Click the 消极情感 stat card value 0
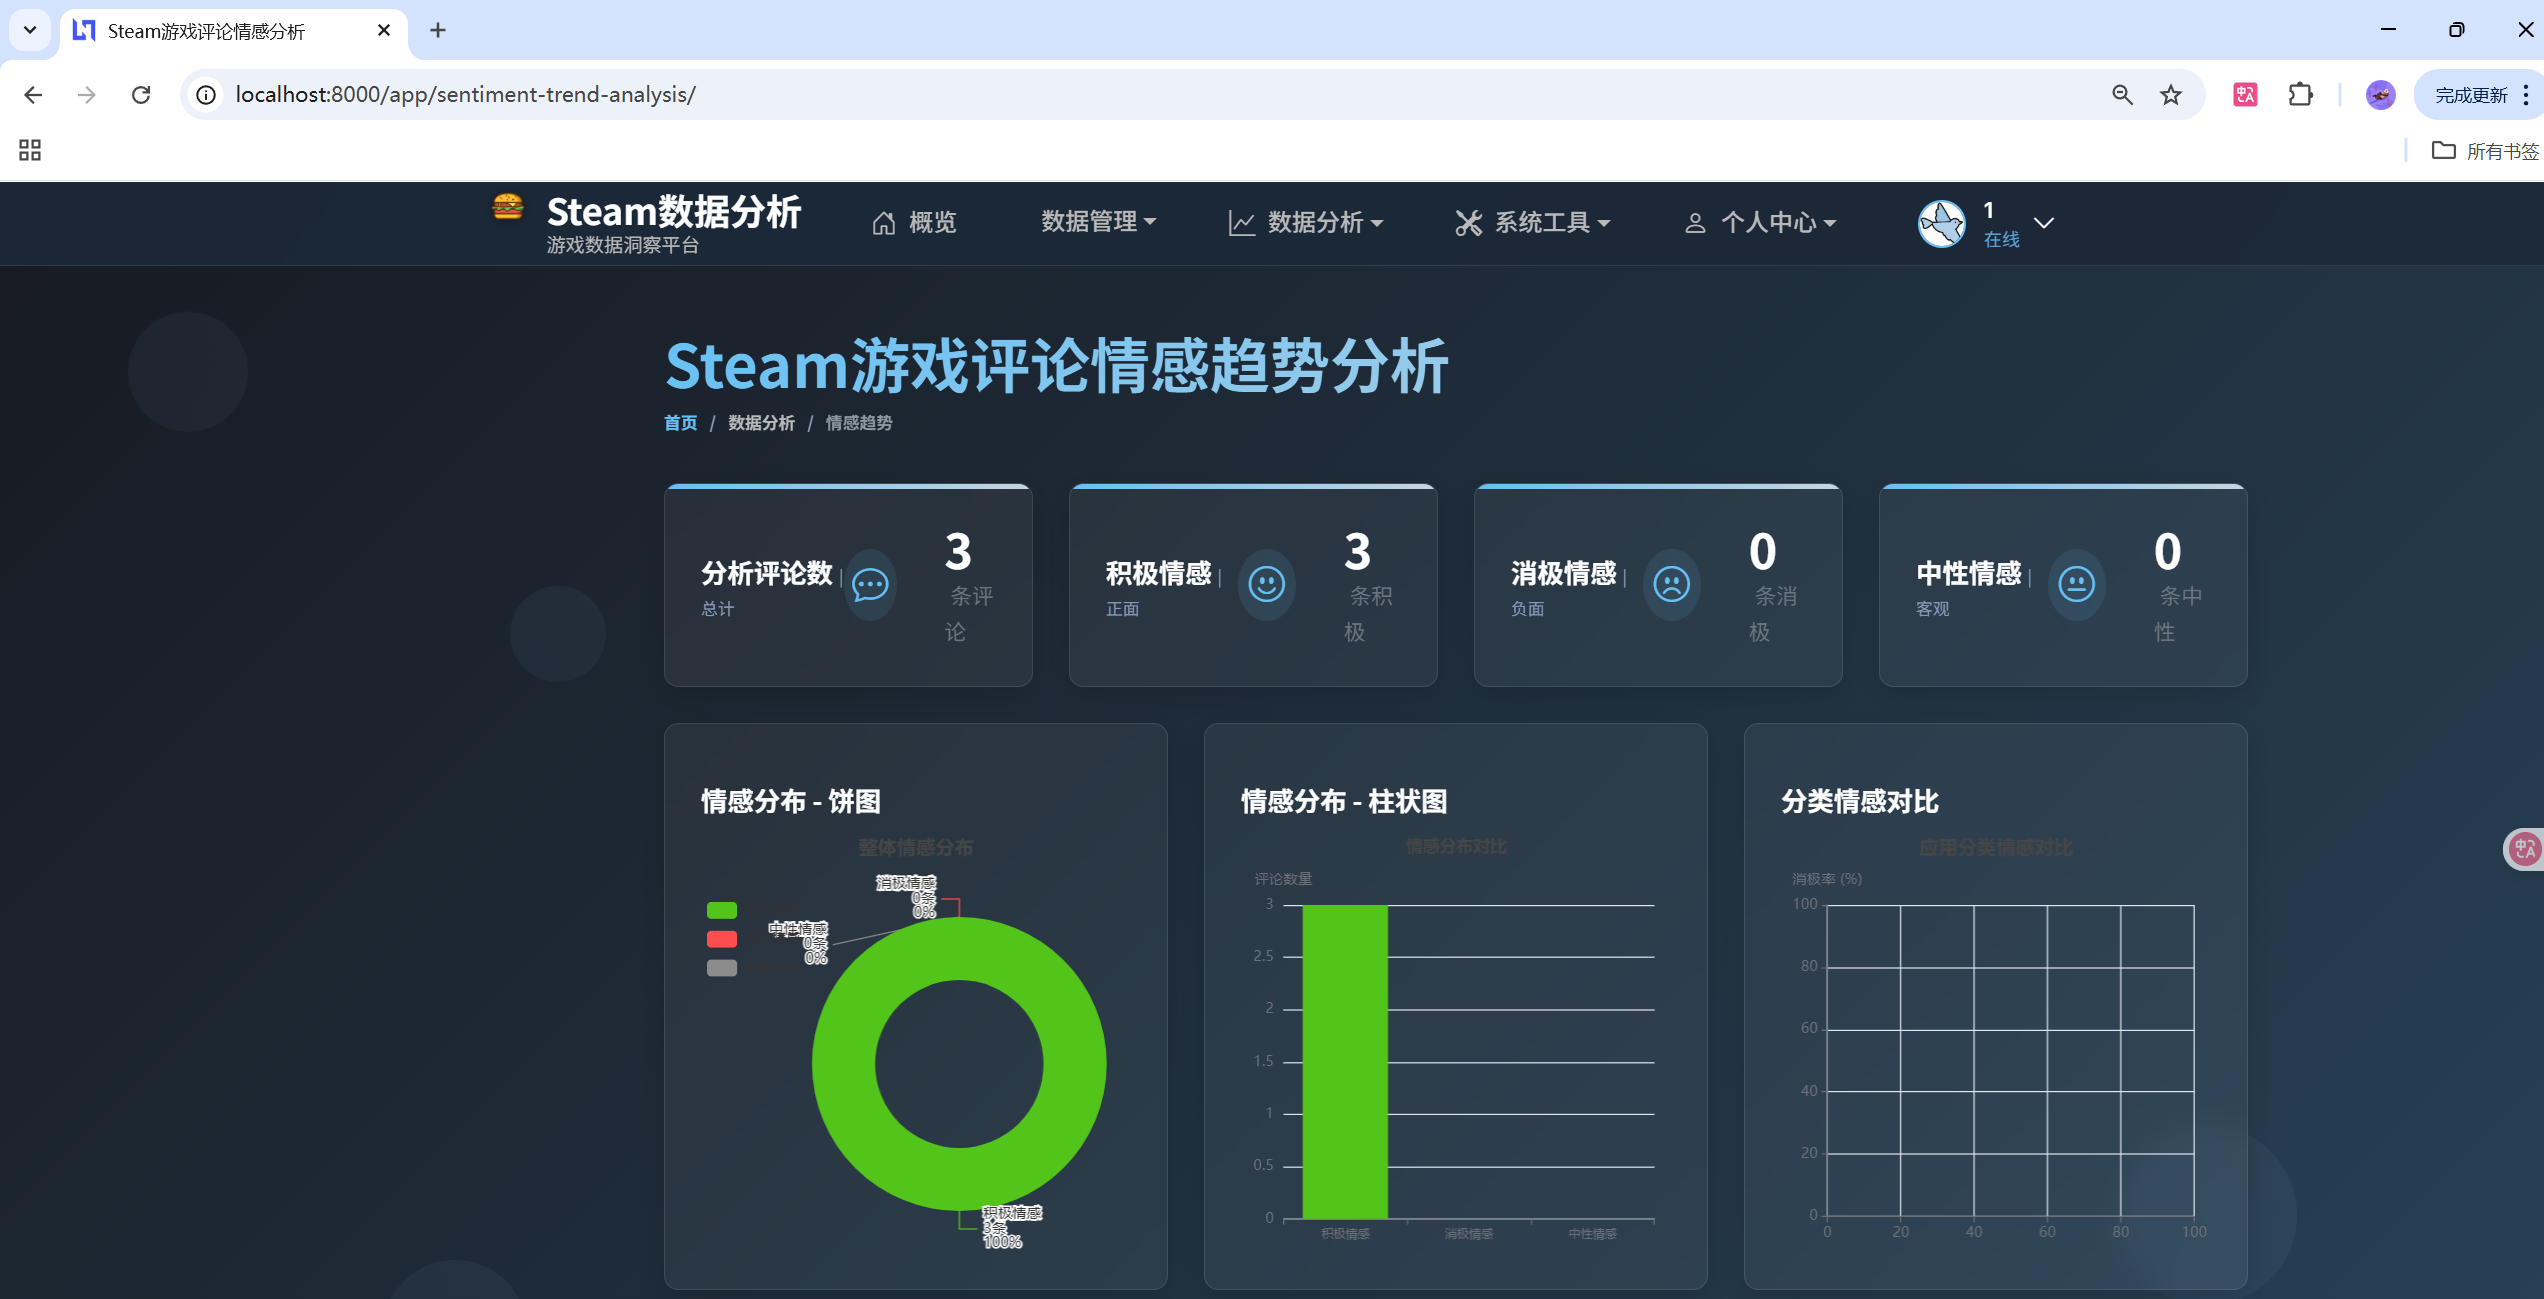This screenshot has width=2544, height=1299. [x=1763, y=552]
